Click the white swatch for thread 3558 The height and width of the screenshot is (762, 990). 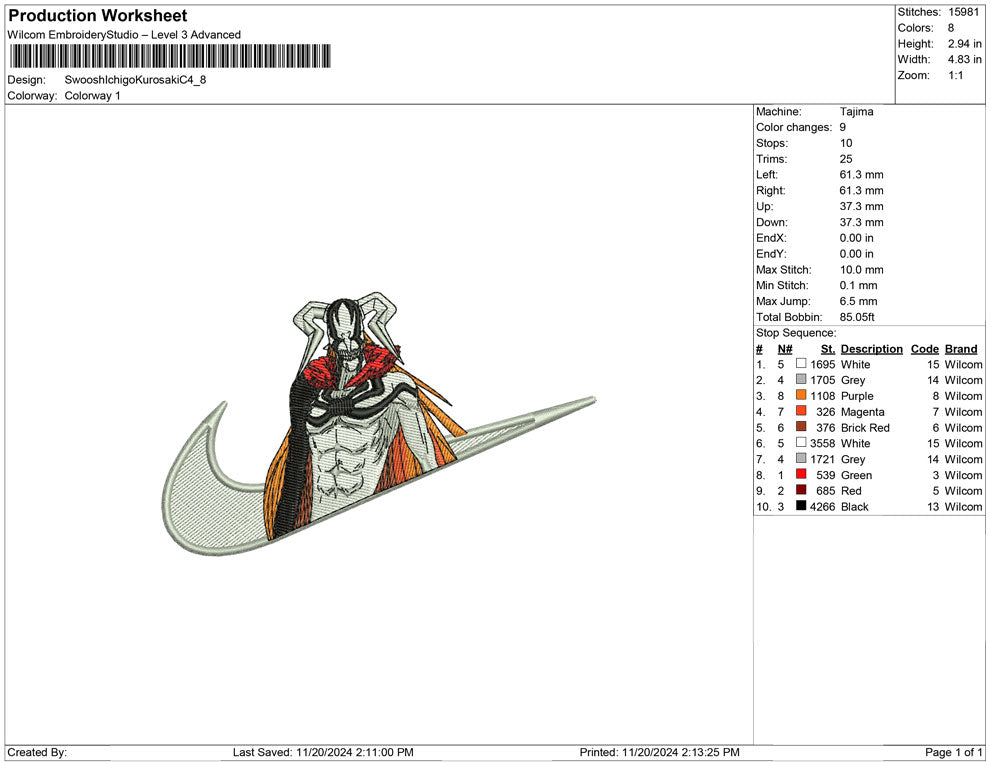click(801, 443)
